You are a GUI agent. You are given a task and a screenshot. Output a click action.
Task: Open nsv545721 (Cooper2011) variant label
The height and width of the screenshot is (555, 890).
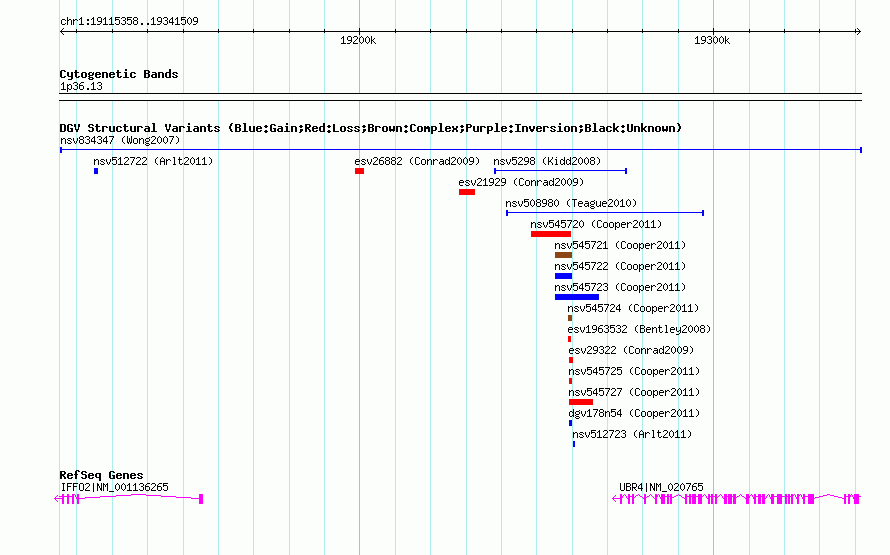620,245
